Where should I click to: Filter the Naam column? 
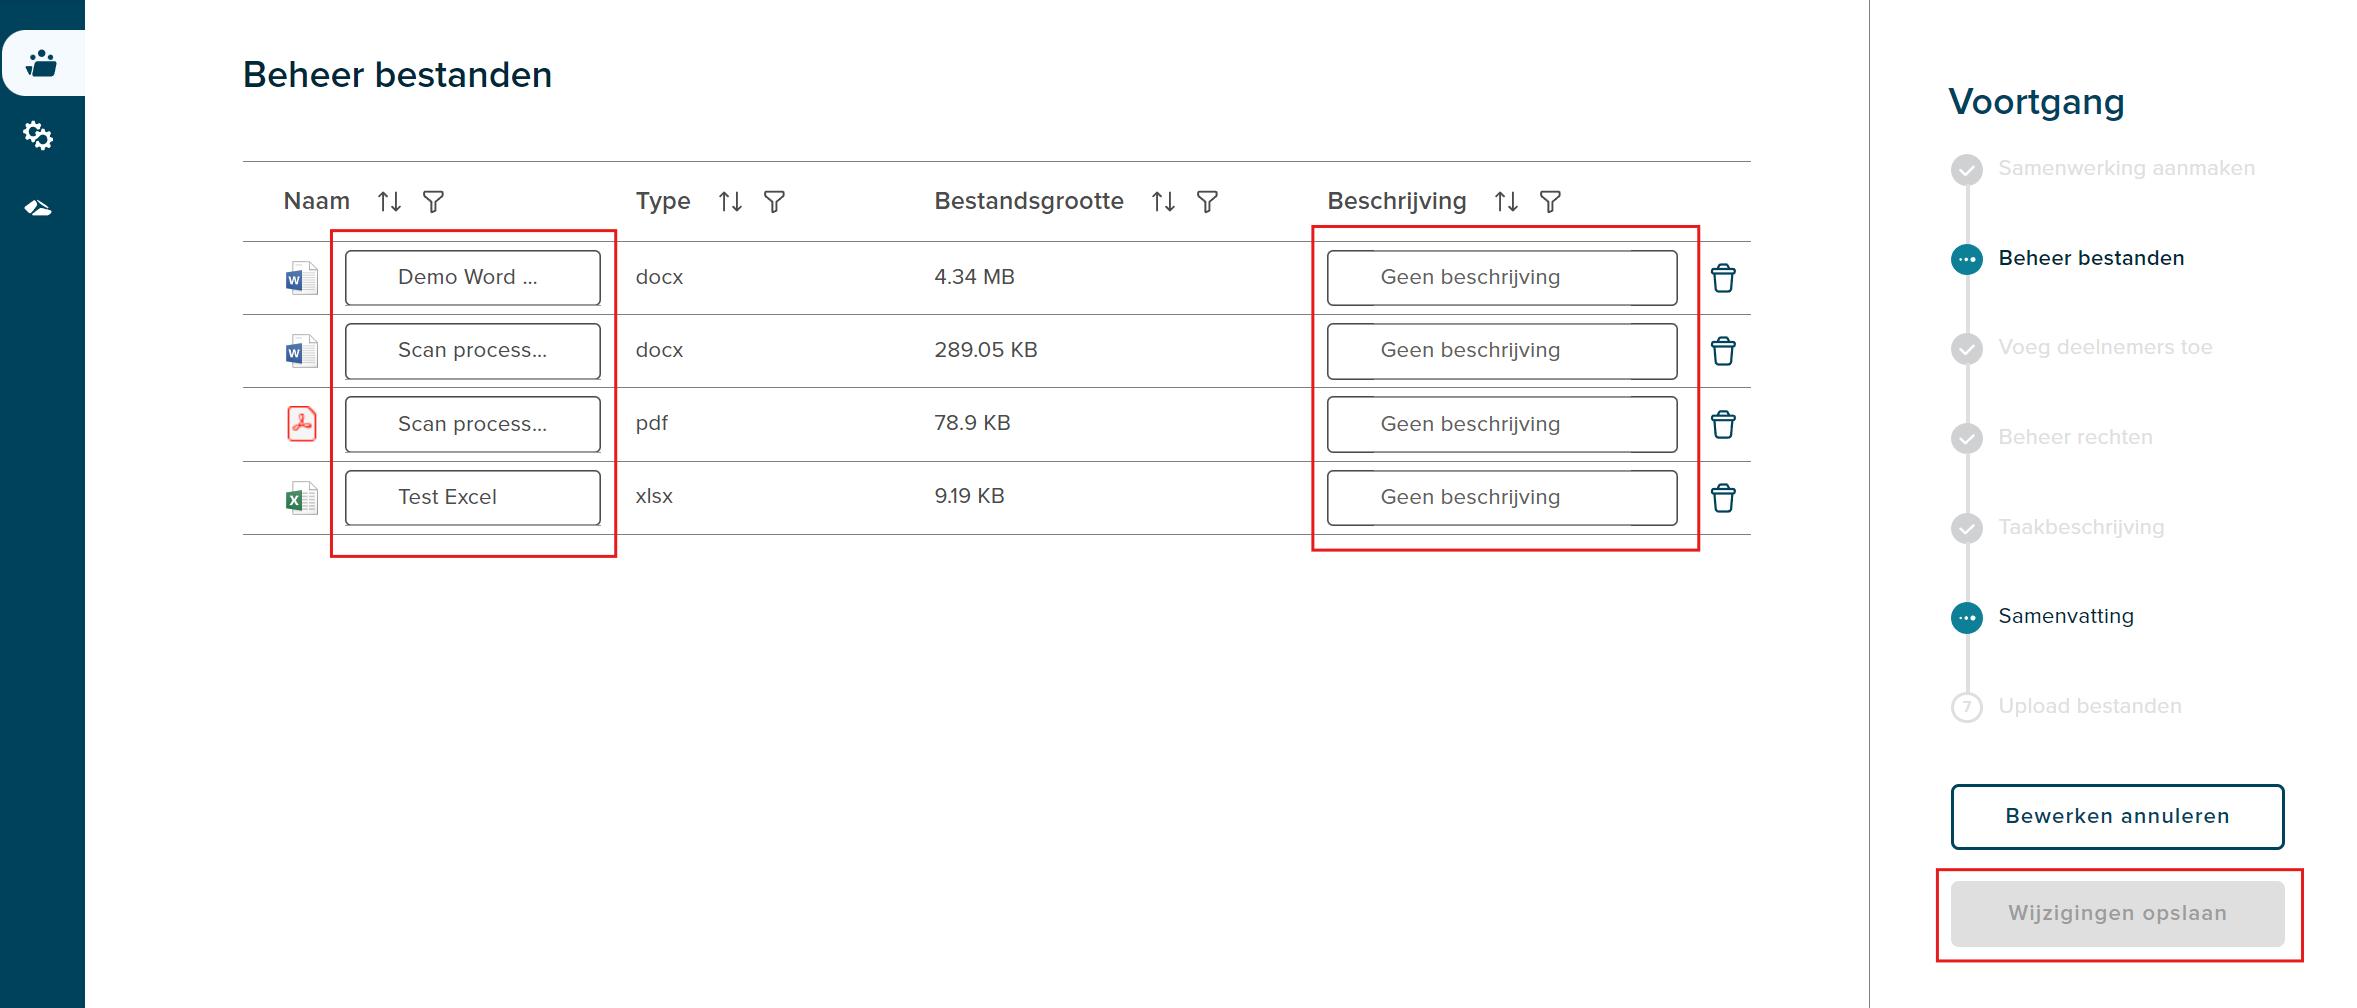tap(433, 202)
